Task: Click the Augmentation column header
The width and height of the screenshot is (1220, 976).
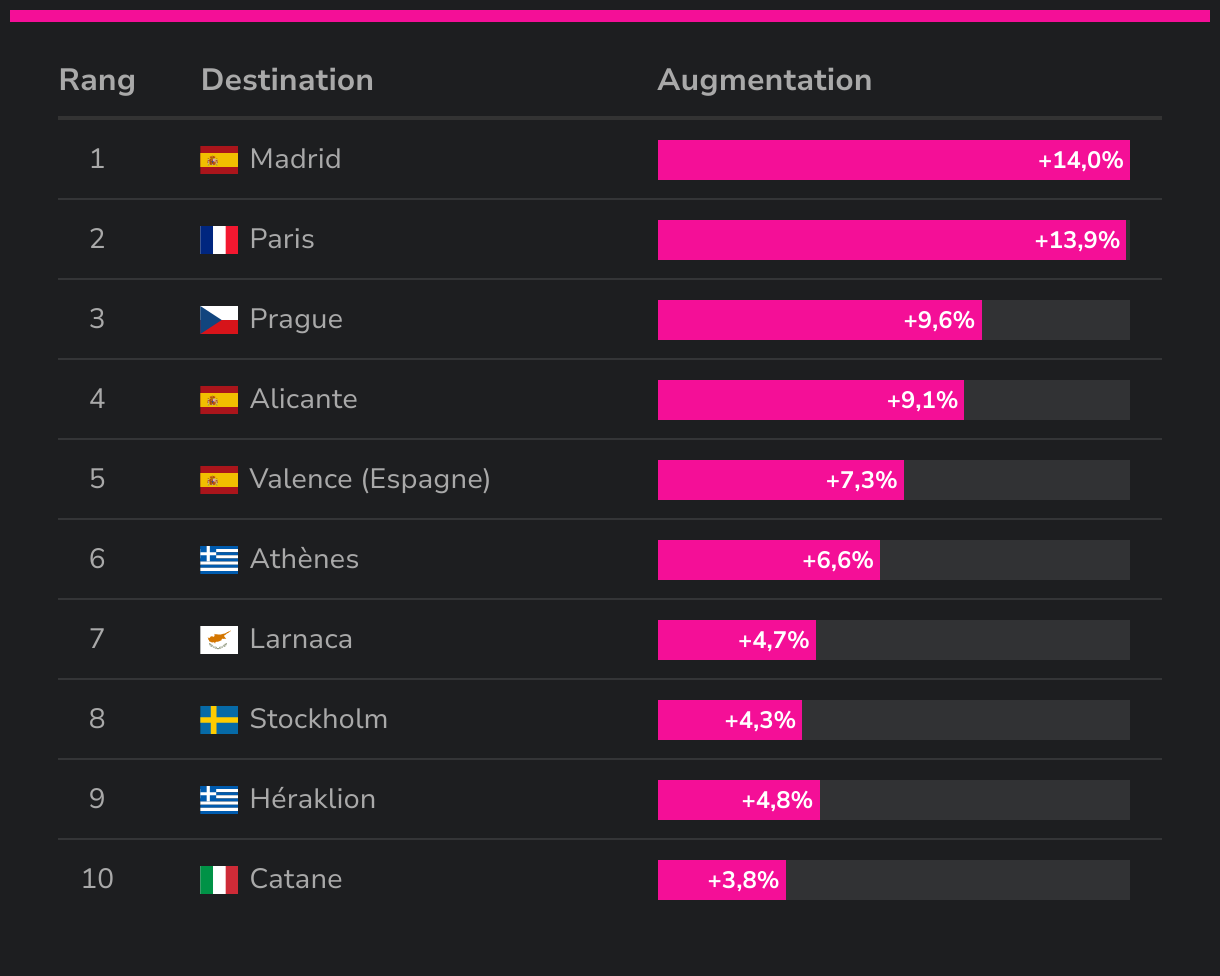Action: (765, 80)
